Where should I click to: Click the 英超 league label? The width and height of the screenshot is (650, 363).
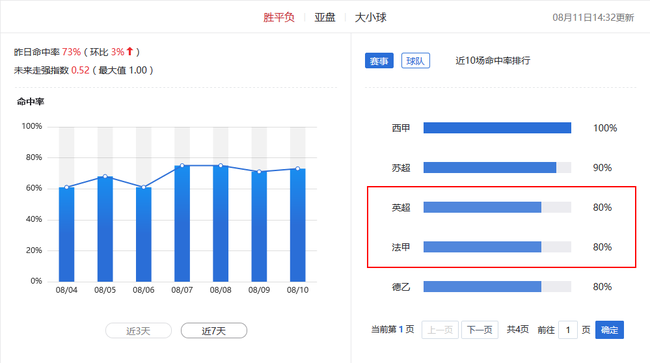[401, 208]
